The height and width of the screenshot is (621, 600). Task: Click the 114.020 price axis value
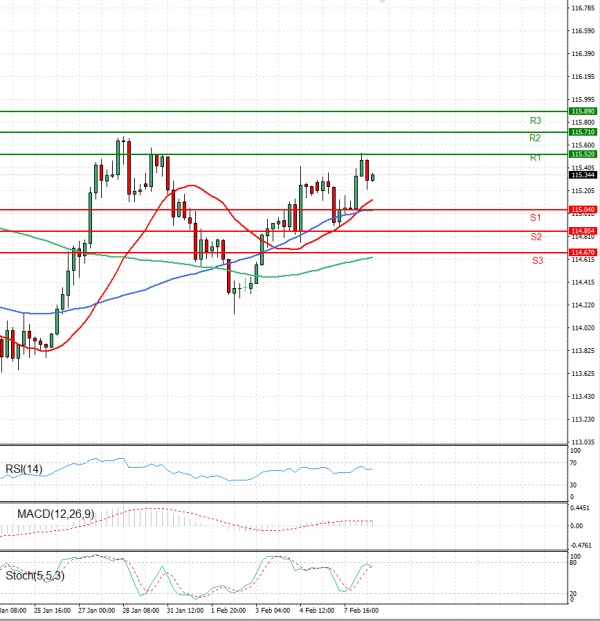583,328
